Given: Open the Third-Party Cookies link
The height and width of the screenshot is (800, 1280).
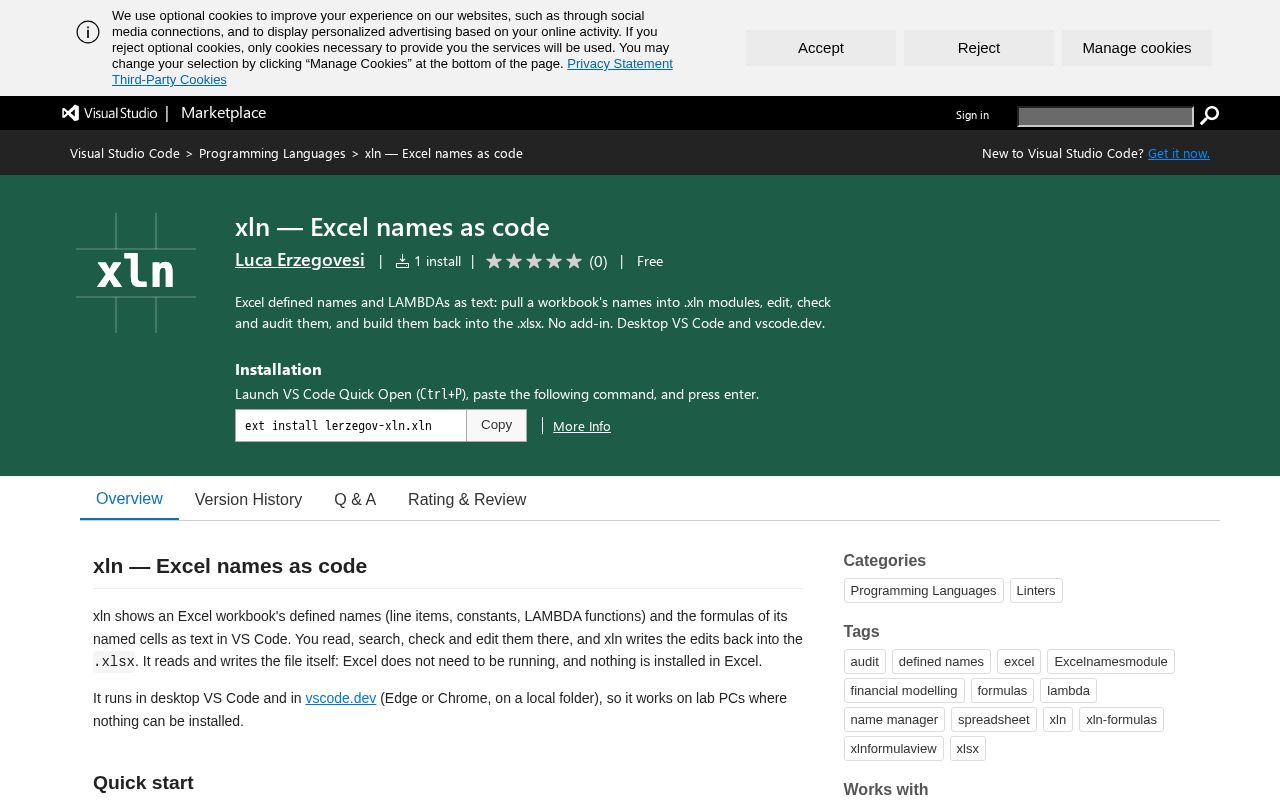Looking at the screenshot, I should [169, 80].
